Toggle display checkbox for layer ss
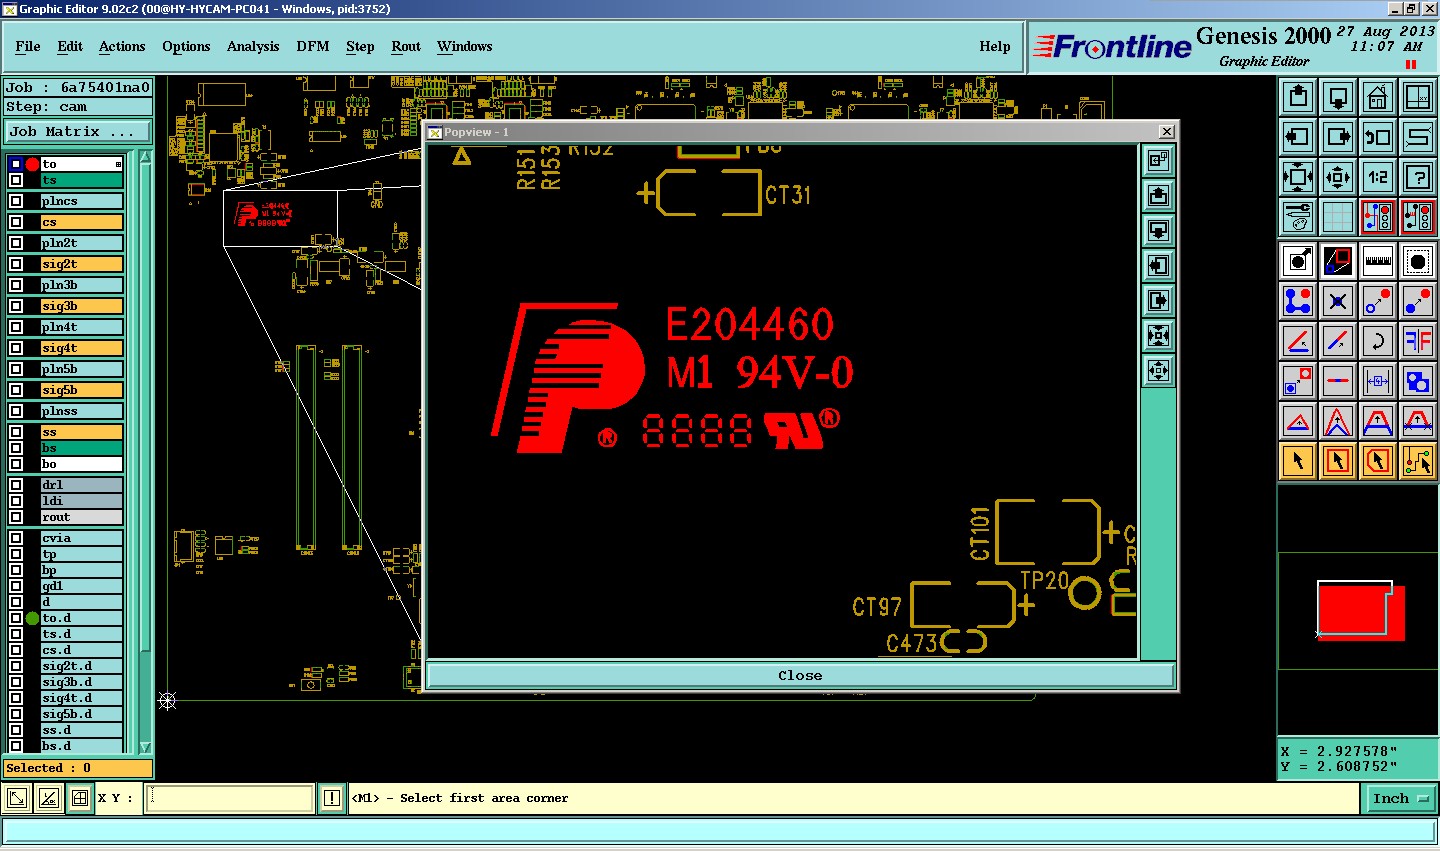The width and height of the screenshot is (1440, 851). pos(16,432)
